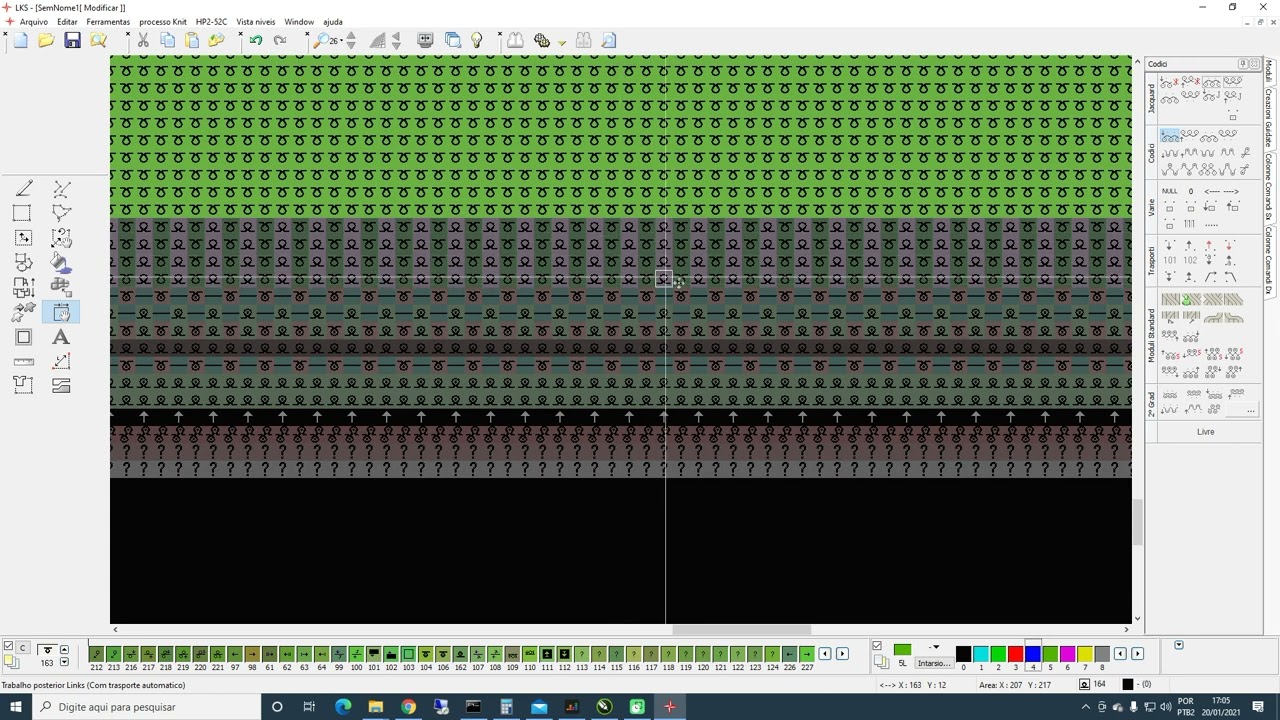Open the gears processing icon in the toolbar
This screenshot has width=1280, height=720.
542,40
